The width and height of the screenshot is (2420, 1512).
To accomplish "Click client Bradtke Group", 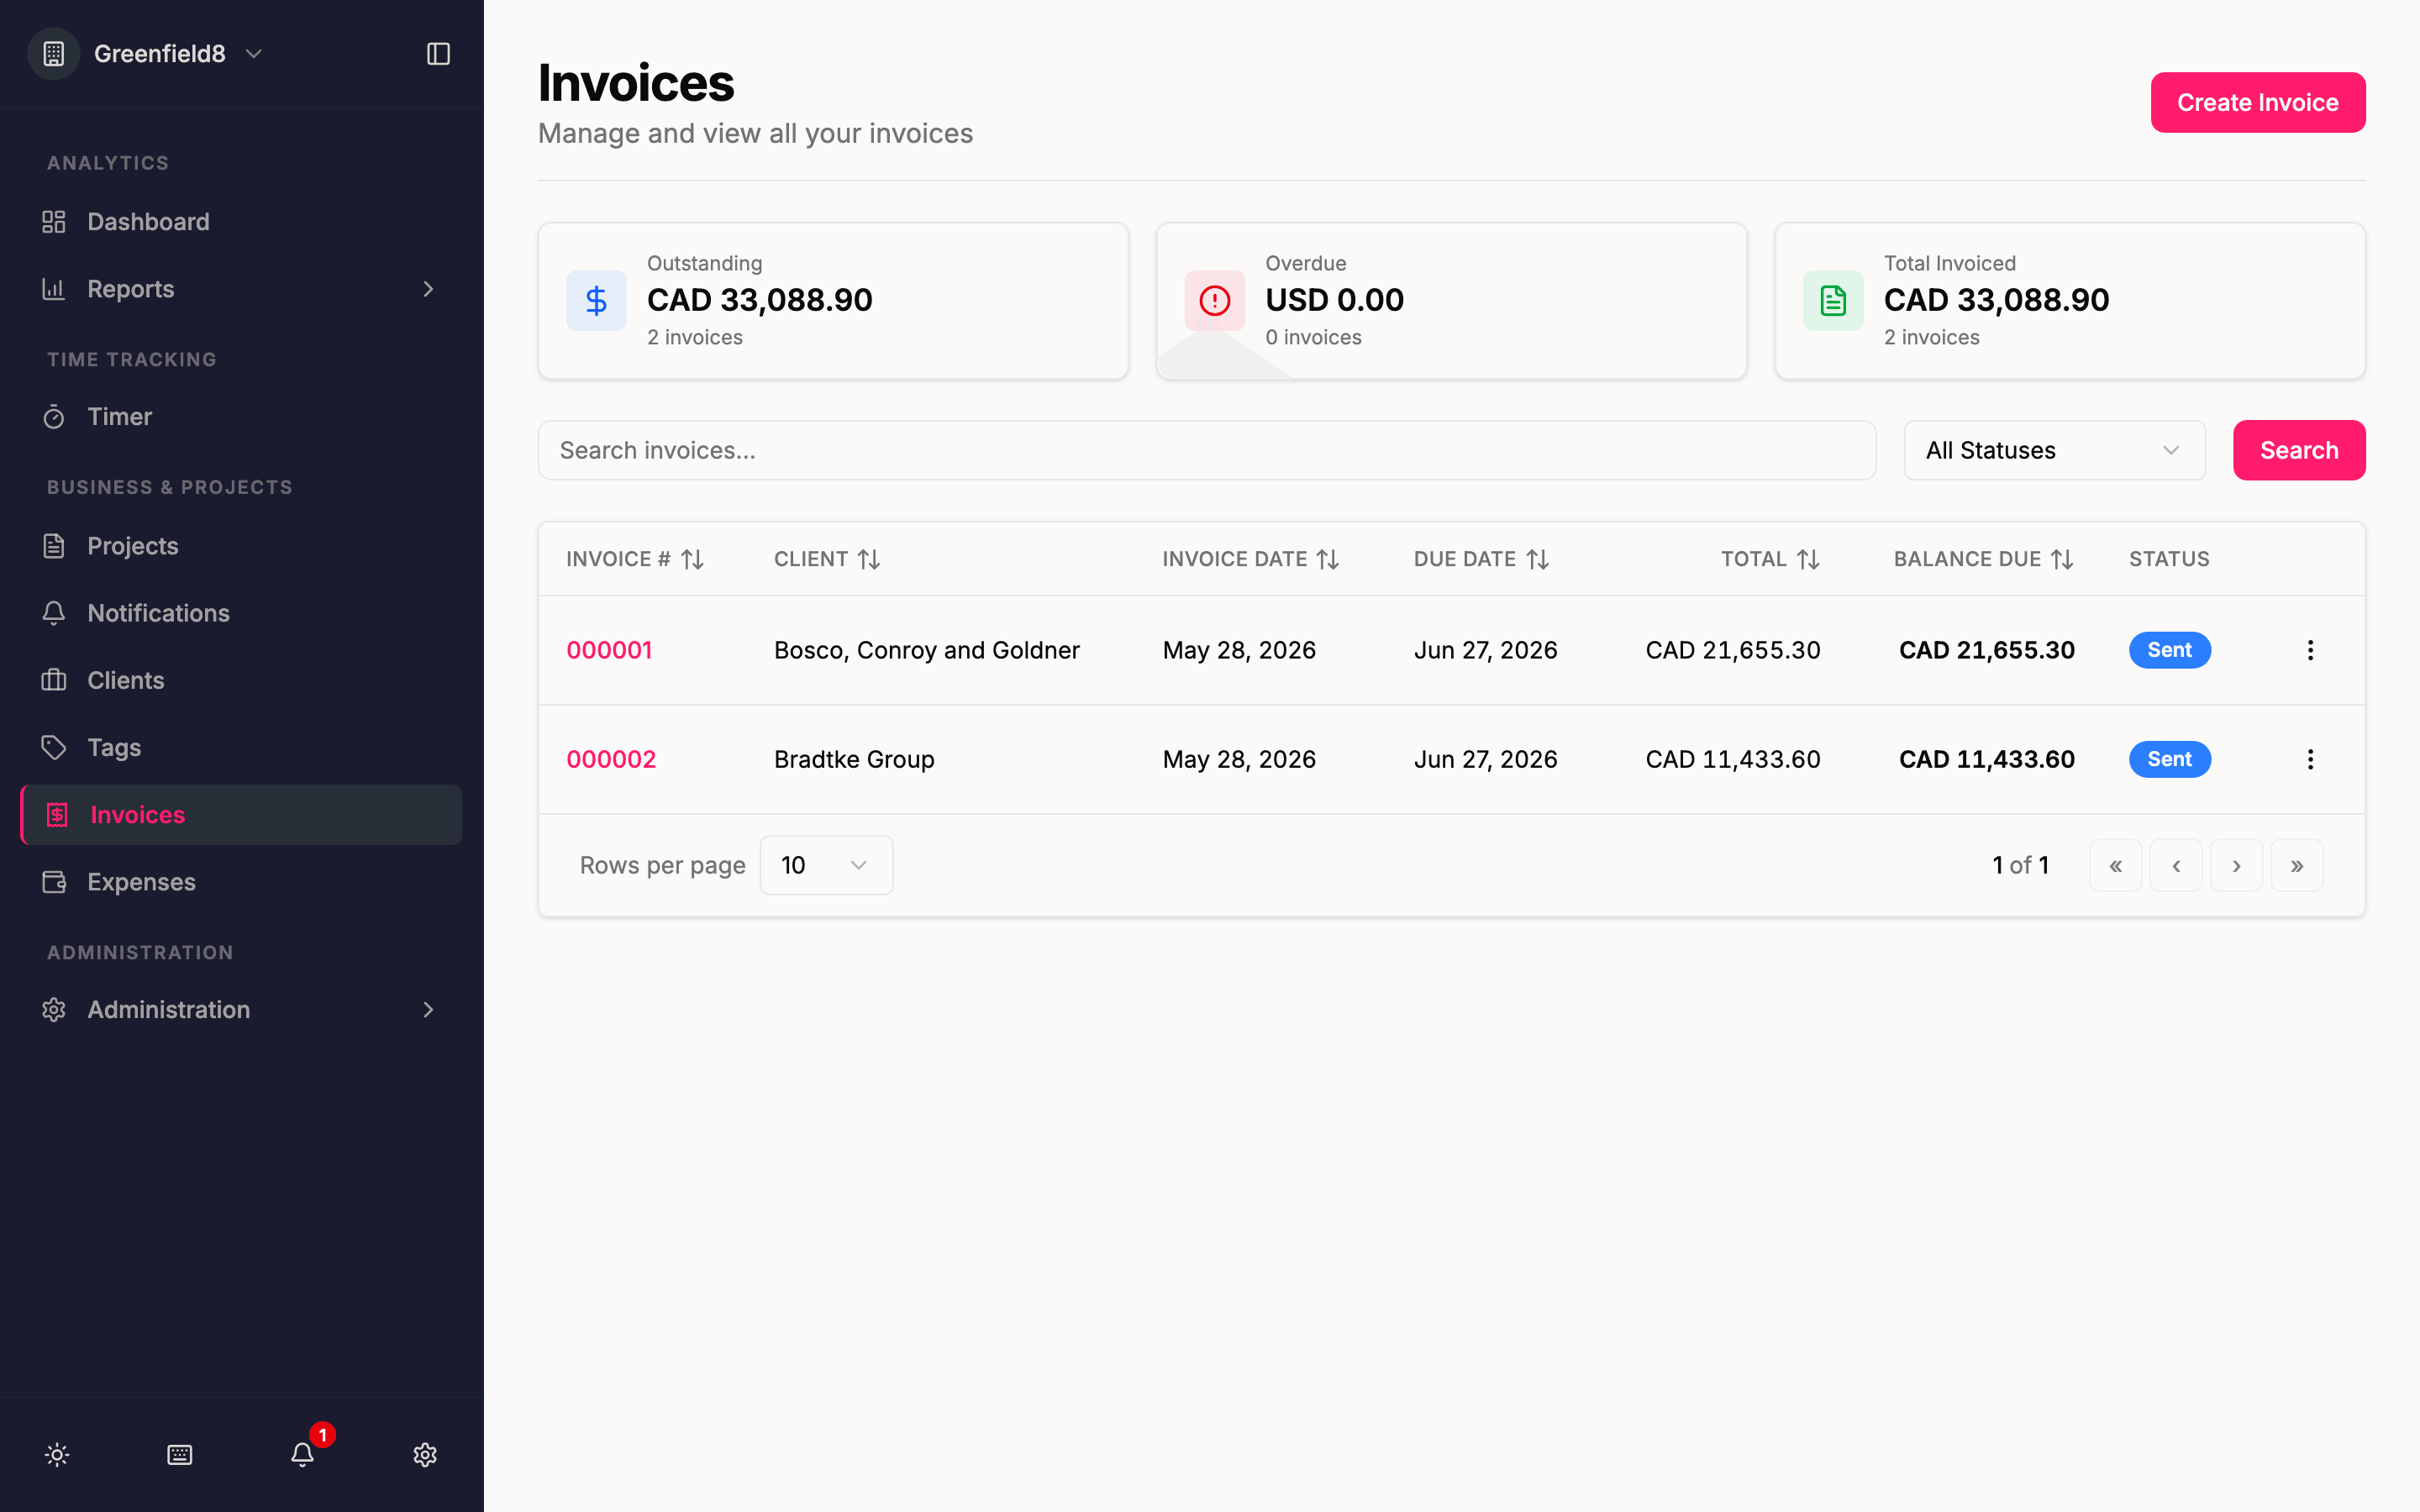I will (854, 759).
